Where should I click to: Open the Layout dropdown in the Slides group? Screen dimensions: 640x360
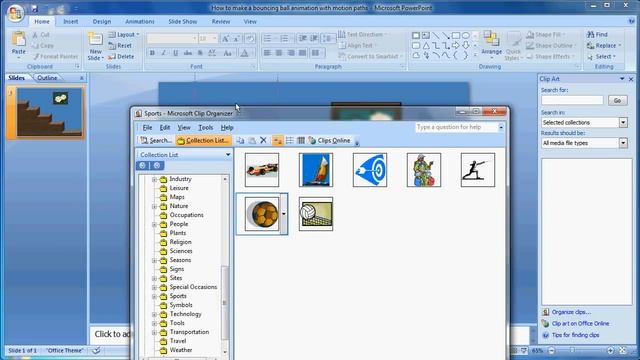pyautogui.click(x=124, y=35)
